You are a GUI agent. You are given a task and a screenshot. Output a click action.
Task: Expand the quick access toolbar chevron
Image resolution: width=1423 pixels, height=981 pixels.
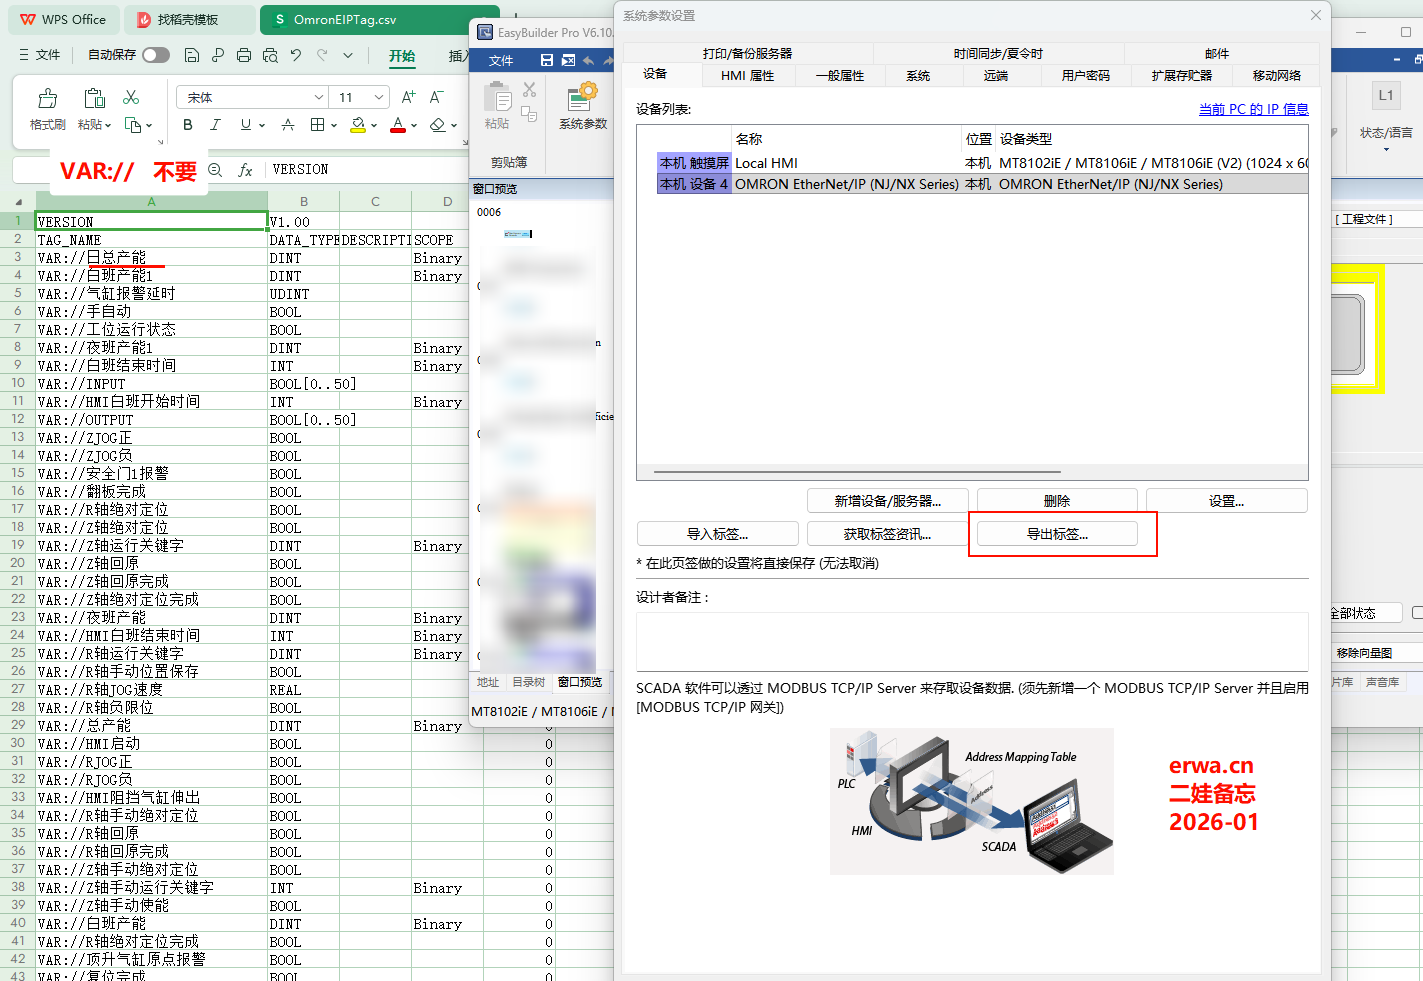(347, 55)
